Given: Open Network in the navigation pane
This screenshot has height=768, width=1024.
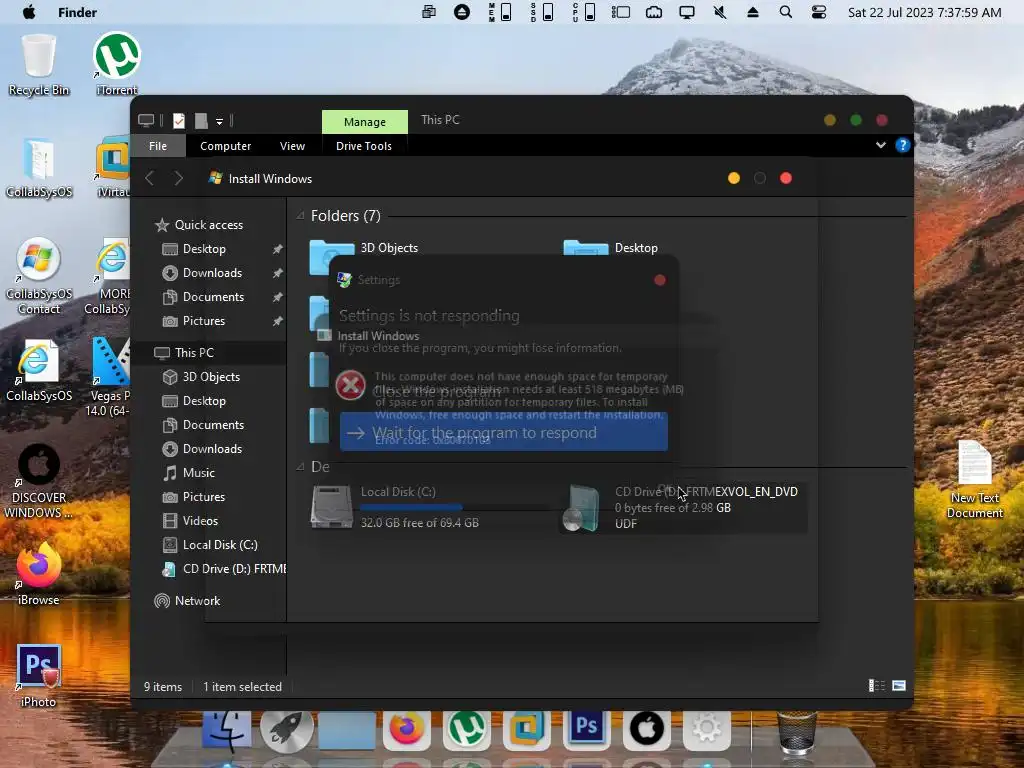Looking at the screenshot, I should point(187,601).
